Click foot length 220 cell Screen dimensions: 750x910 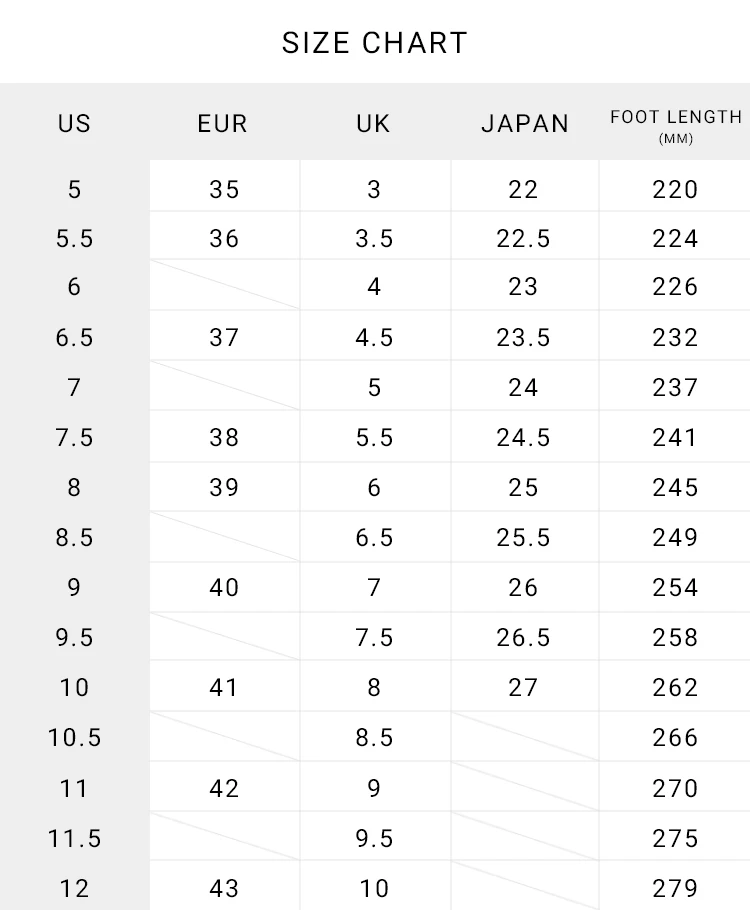[675, 189]
